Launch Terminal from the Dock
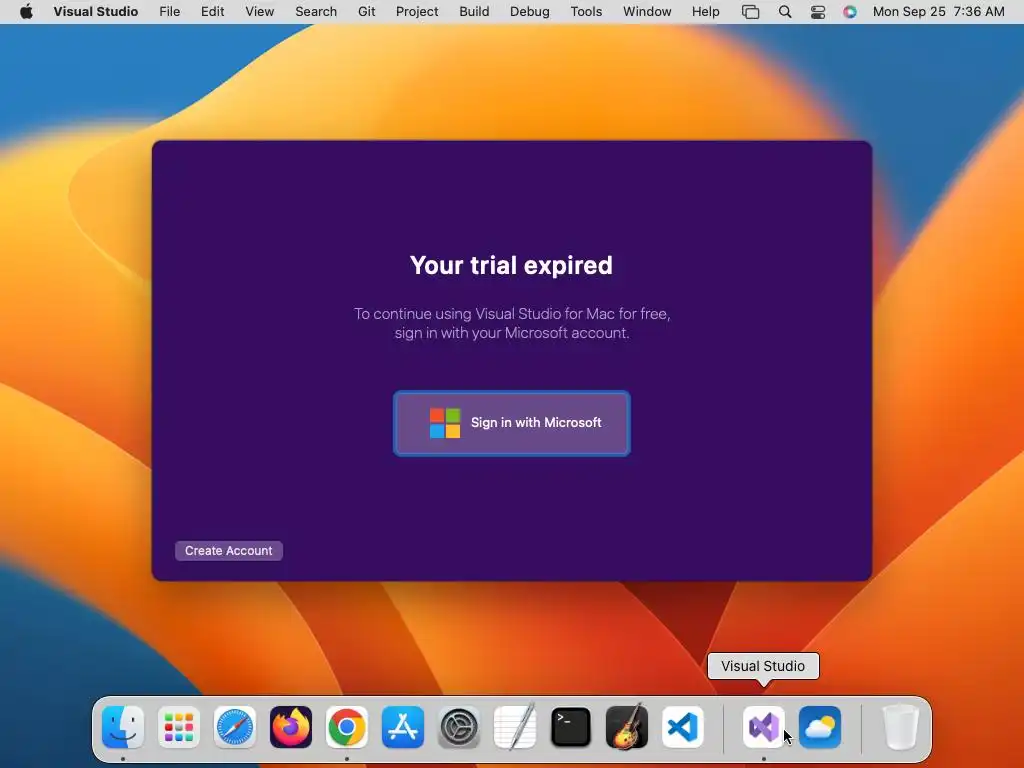Viewport: 1024px width, 768px height. [x=571, y=727]
